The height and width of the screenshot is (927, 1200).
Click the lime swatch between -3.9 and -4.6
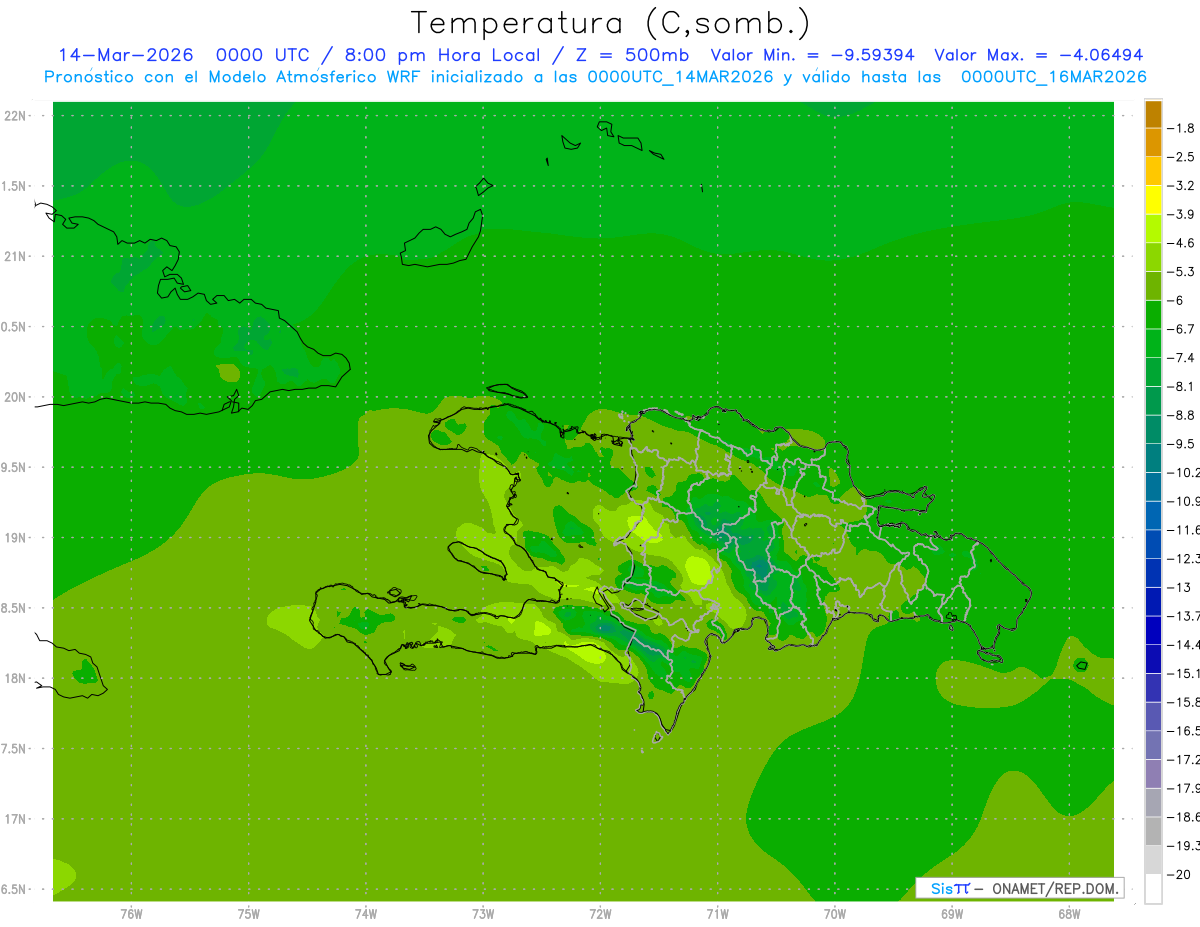[x=1153, y=229]
